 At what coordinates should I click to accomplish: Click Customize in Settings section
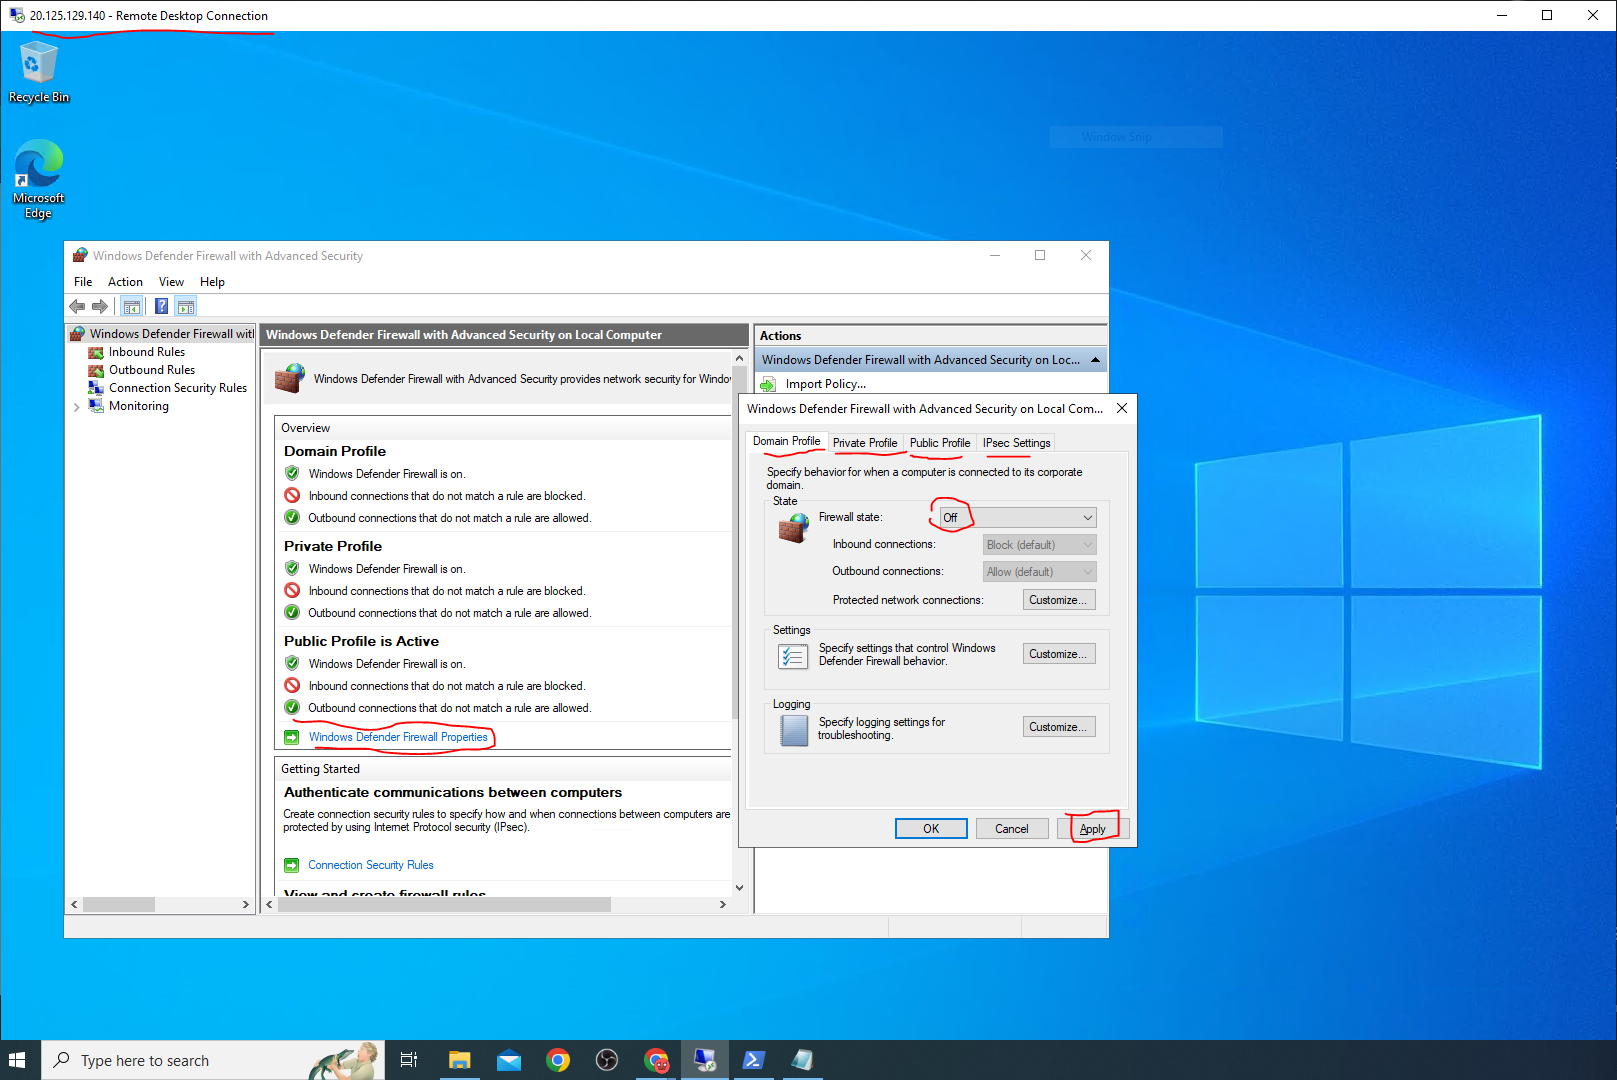click(x=1059, y=654)
